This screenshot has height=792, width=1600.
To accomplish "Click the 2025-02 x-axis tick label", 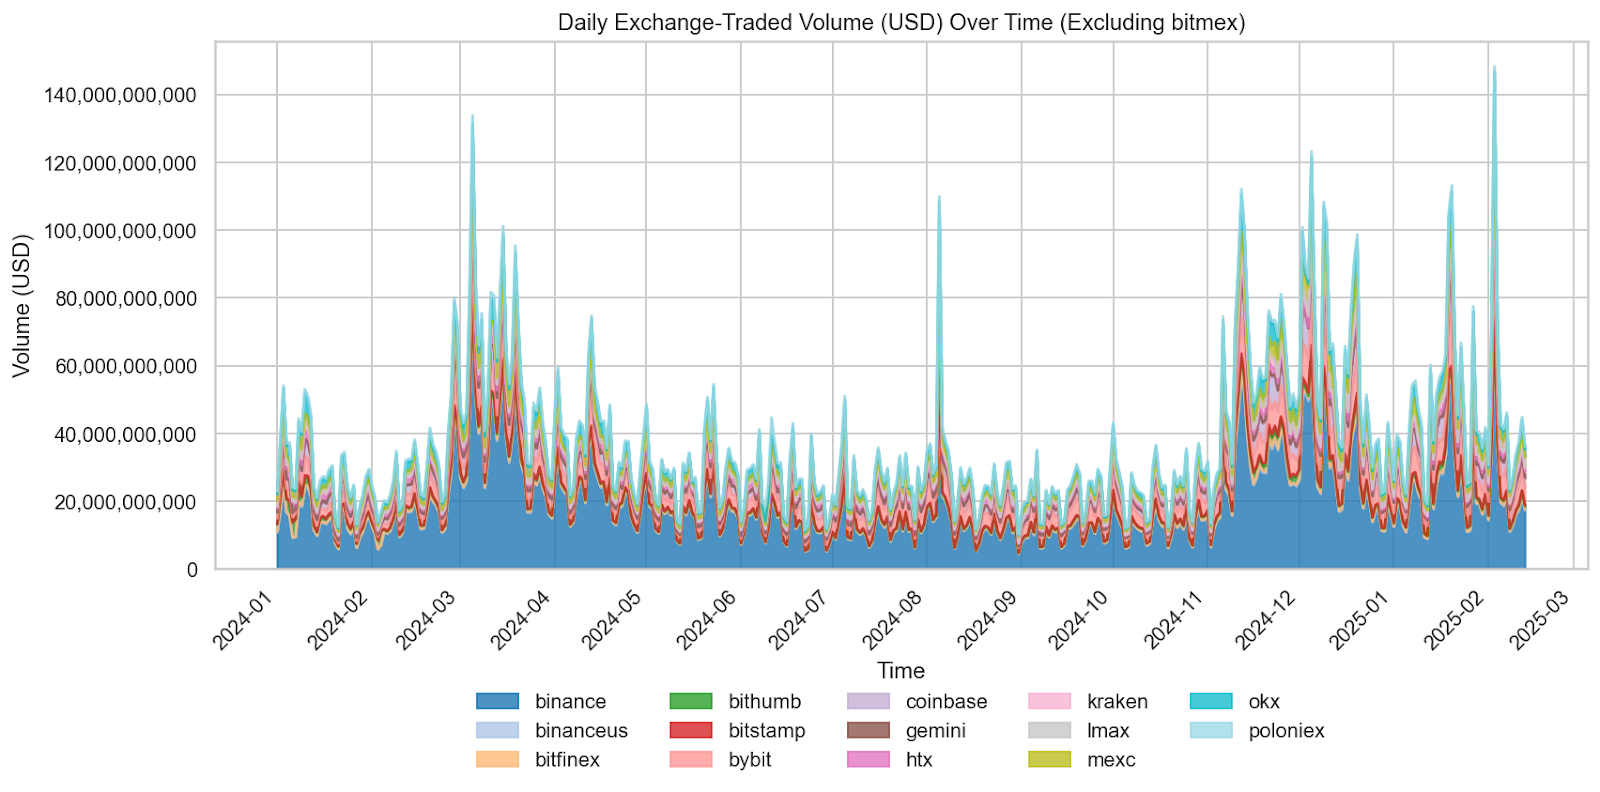I will 1455,620.
